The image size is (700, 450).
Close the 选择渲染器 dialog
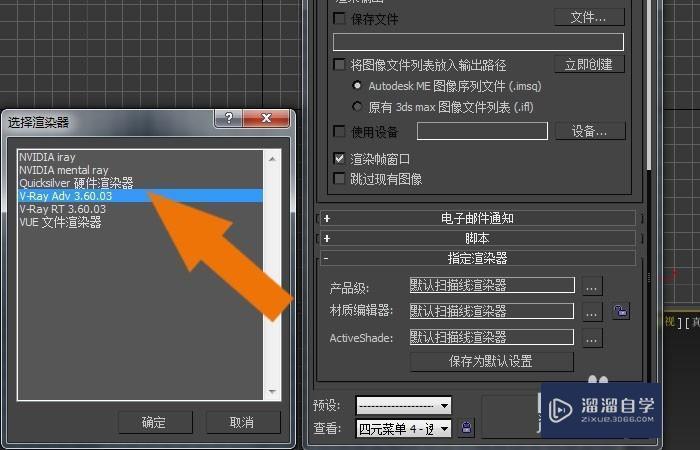click(266, 118)
